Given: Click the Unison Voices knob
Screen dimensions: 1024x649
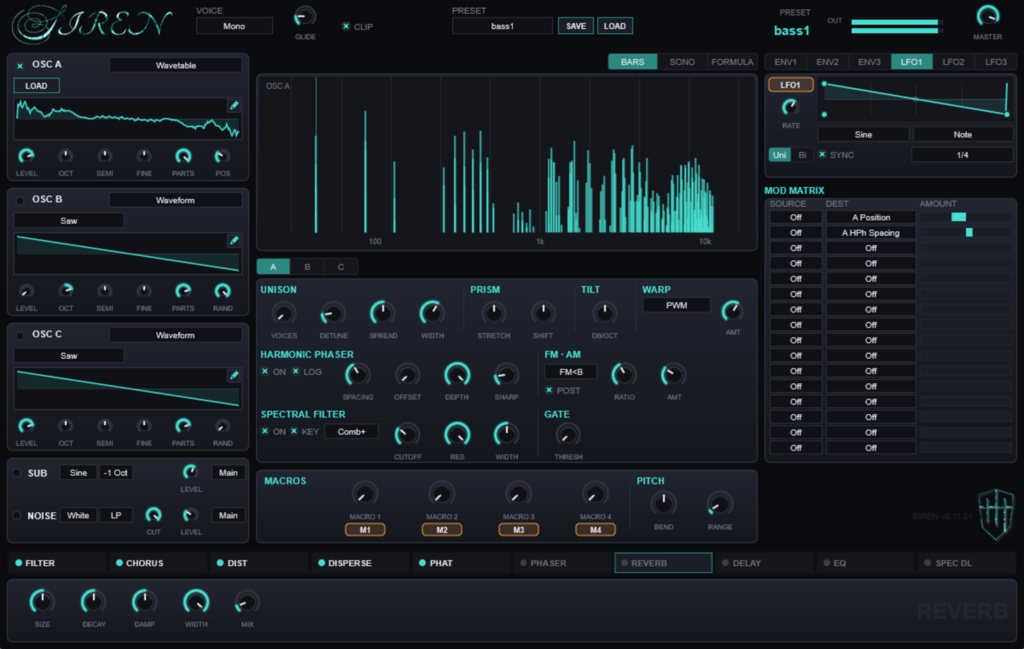Looking at the screenshot, I should [283, 314].
